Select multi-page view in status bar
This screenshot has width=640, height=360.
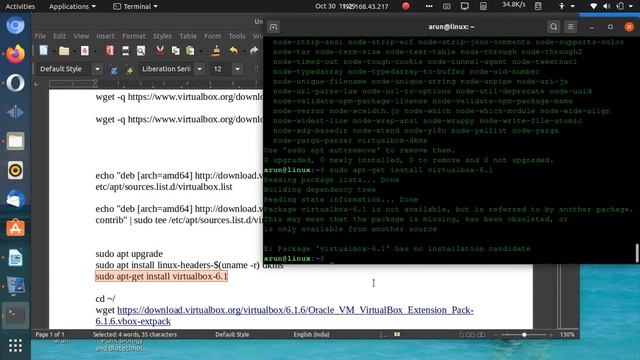471,334
